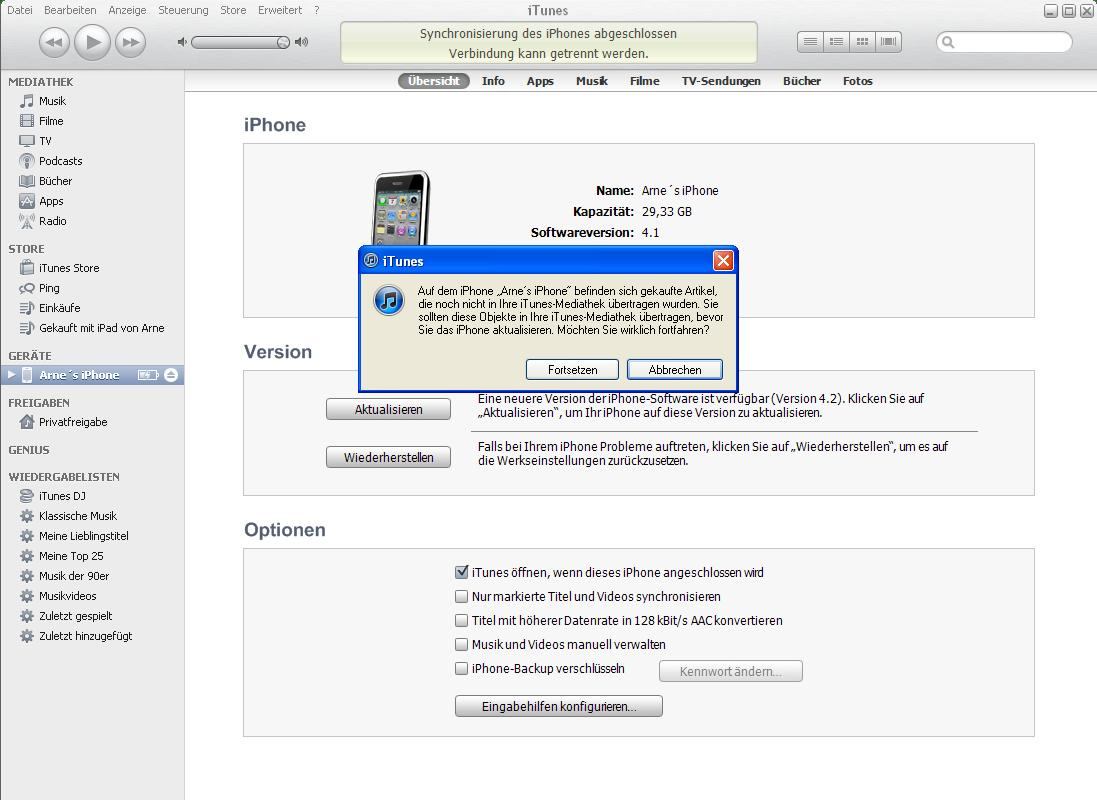Click Abbrechen in the dialog
Image resolution: width=1097 pixels, height=800 pixels.
[675, 370]
